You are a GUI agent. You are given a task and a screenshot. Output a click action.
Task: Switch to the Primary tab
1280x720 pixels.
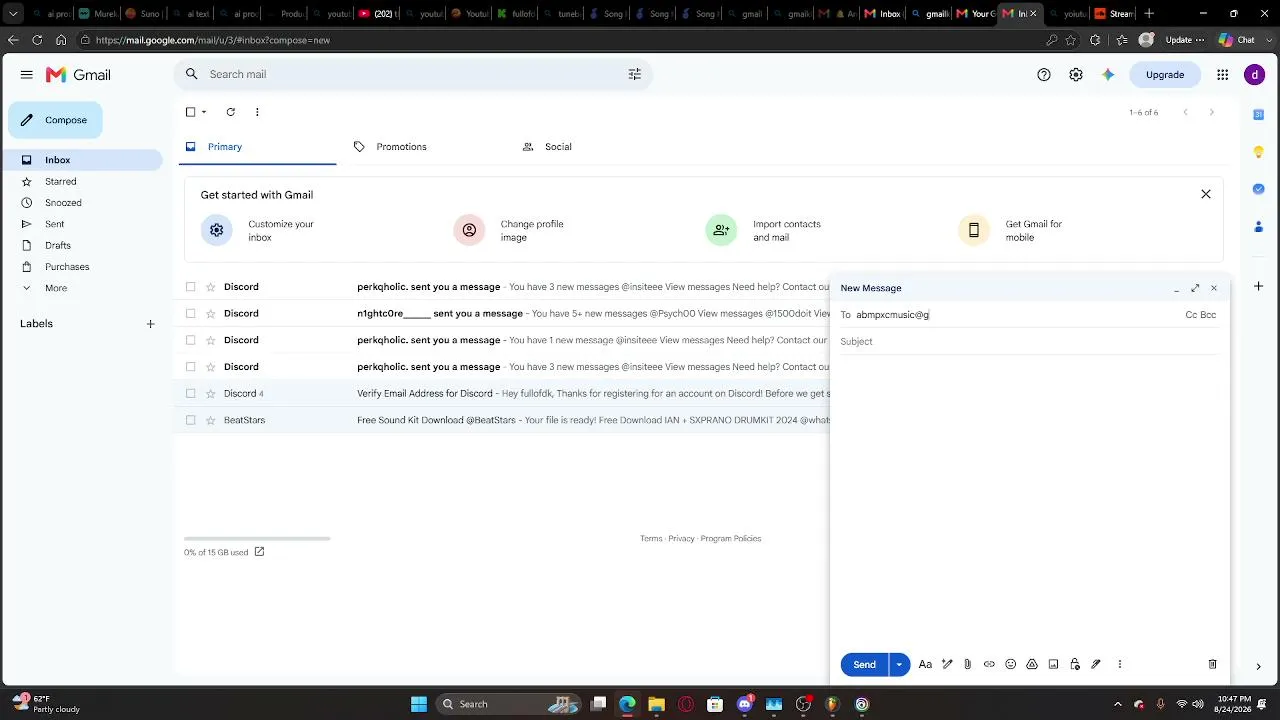pos(259,147)
